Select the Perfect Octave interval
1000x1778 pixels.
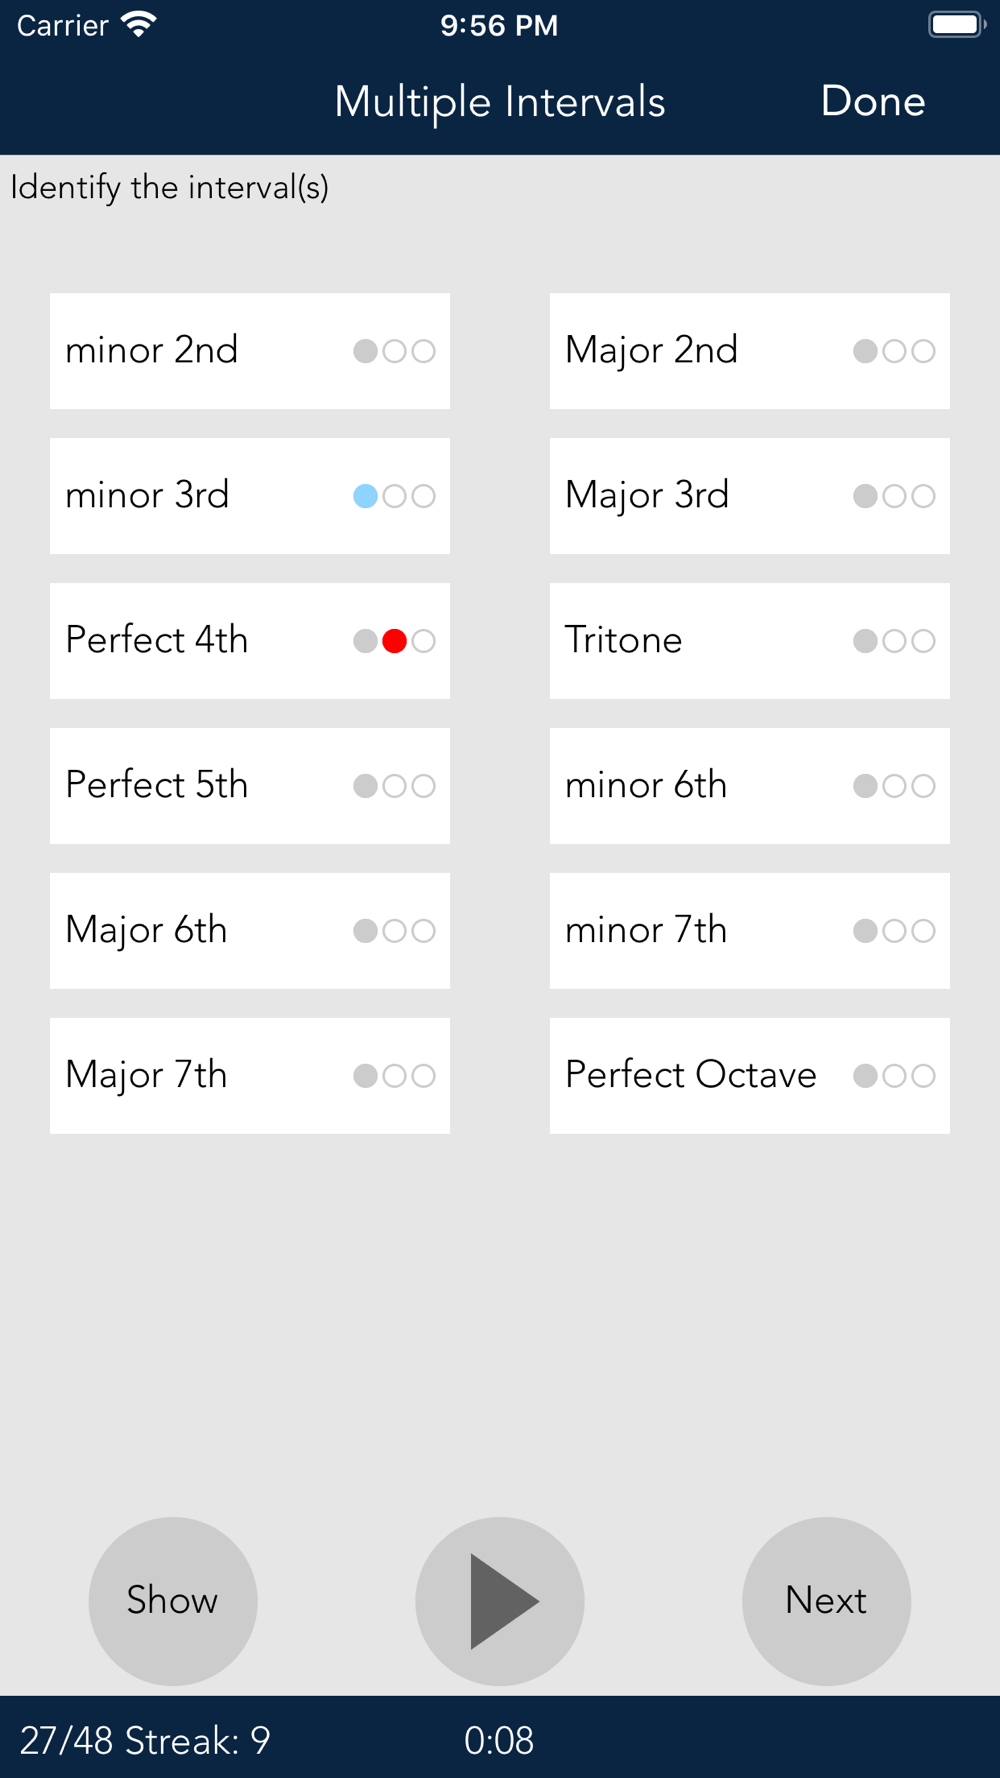tap(750, 1076)
